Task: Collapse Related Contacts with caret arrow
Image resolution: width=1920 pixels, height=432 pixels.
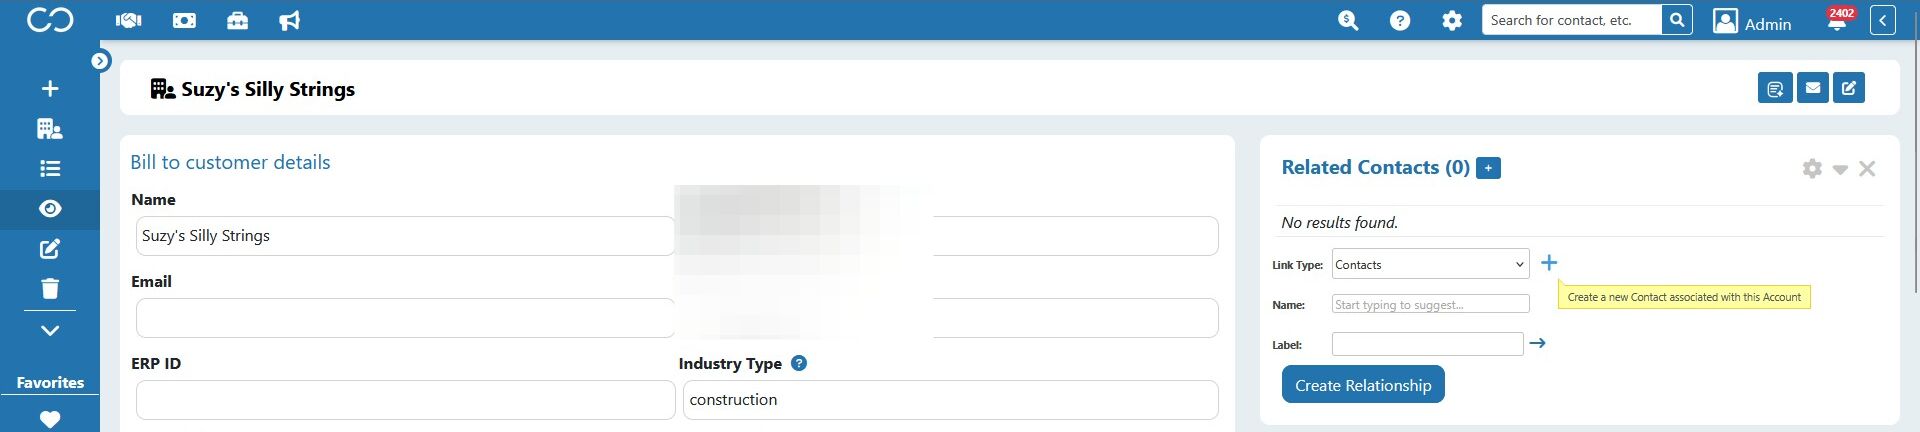Action: 1840,169
